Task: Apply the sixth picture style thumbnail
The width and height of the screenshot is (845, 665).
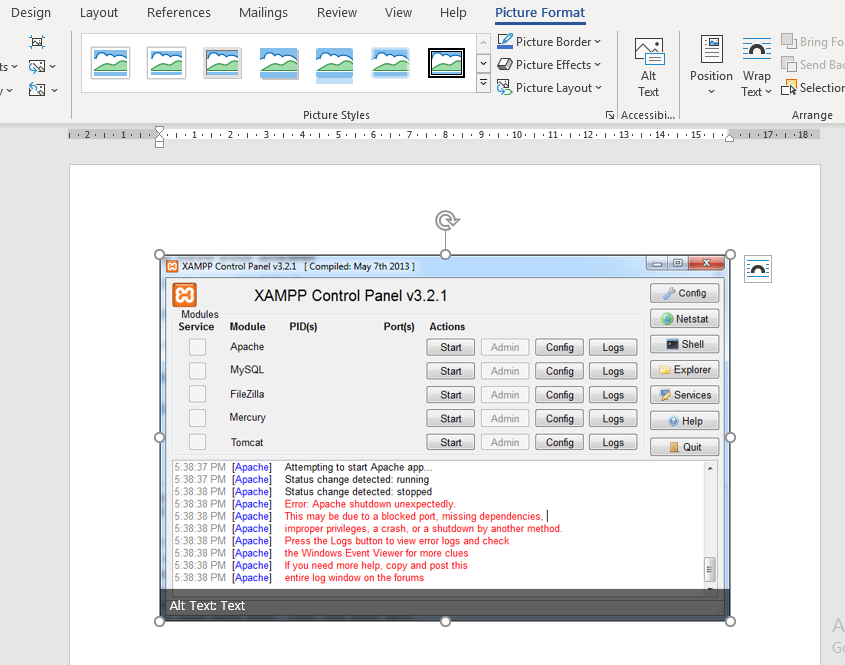Action: (391, 63)
